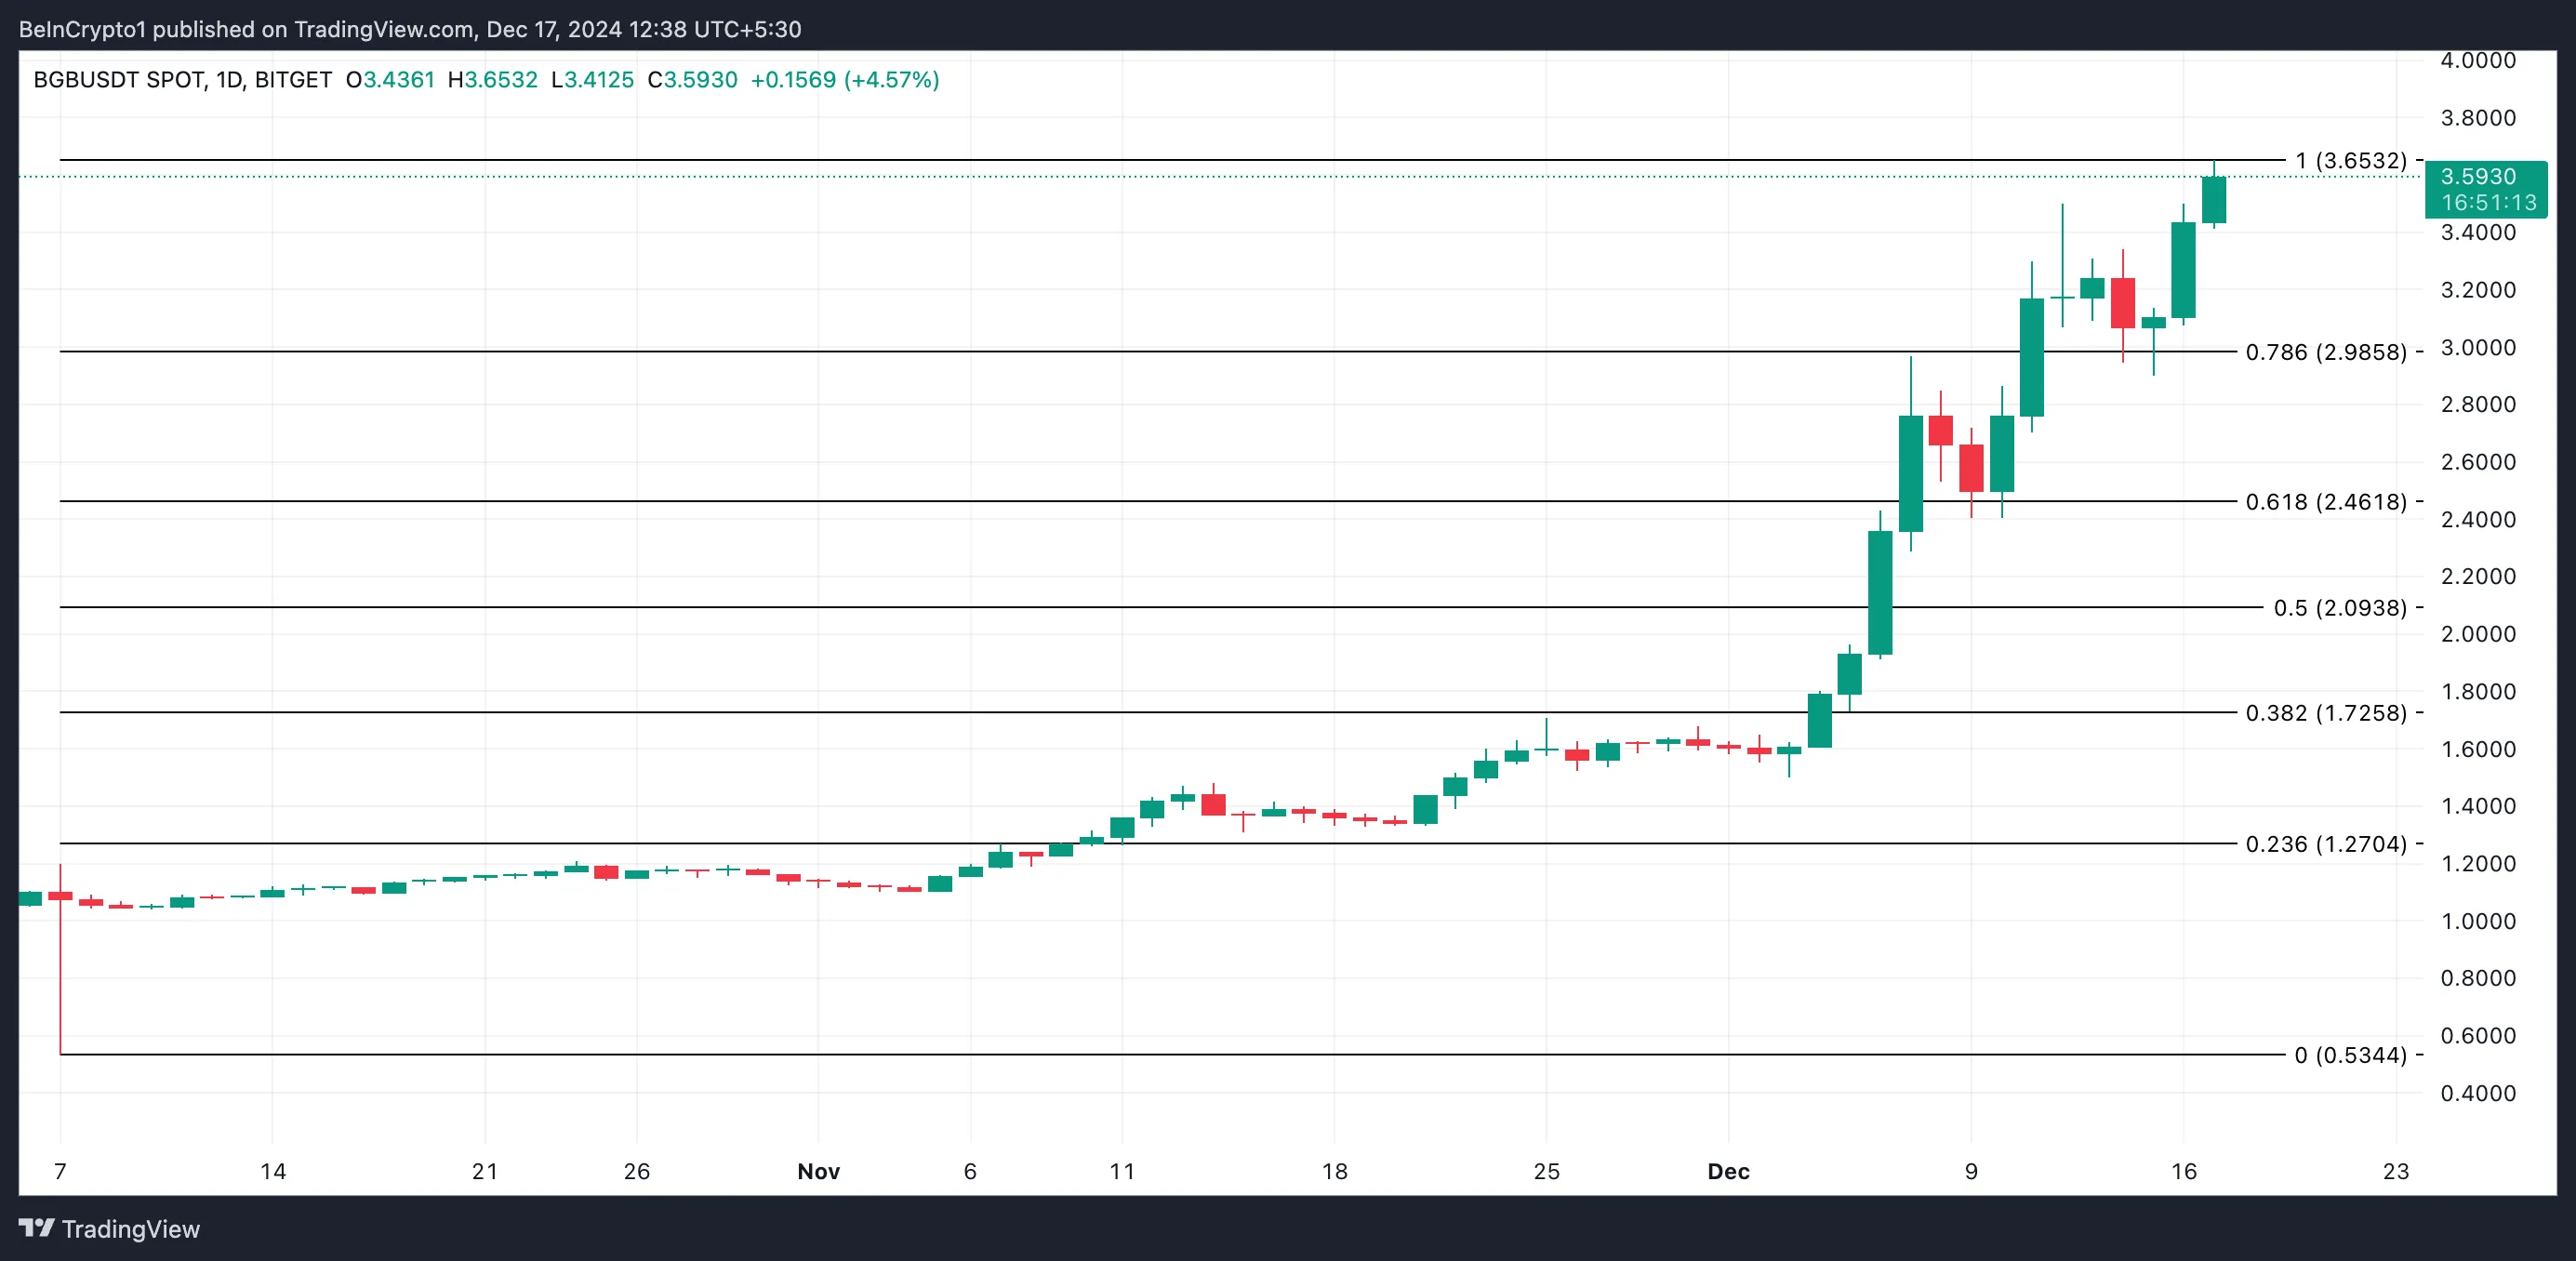Select the 0.786 (2.9858) Fibonacci label
Image resolution: width=2576 pixels, height=1261 pixels.
point(2326,352)
